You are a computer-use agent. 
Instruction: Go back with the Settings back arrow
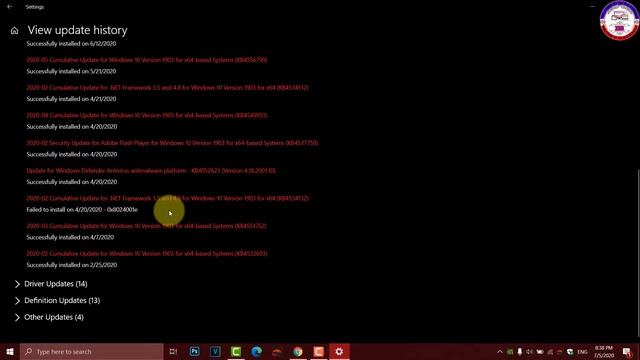[x=9, y=7]
